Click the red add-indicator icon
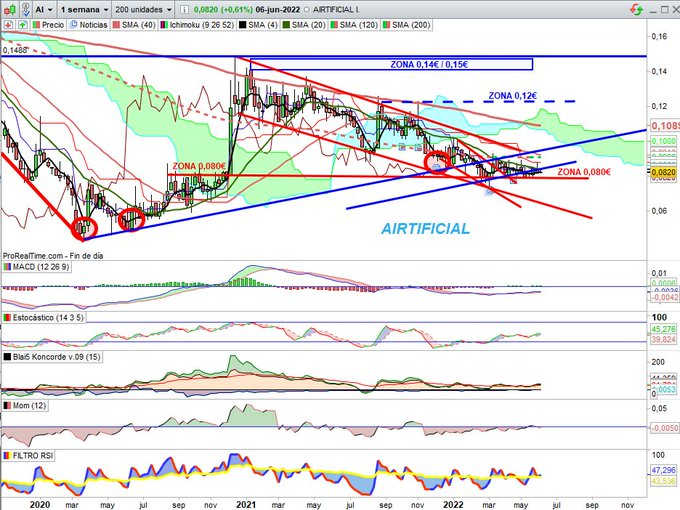The width and height of the screenshot is (680, 510). click(8, 25)
